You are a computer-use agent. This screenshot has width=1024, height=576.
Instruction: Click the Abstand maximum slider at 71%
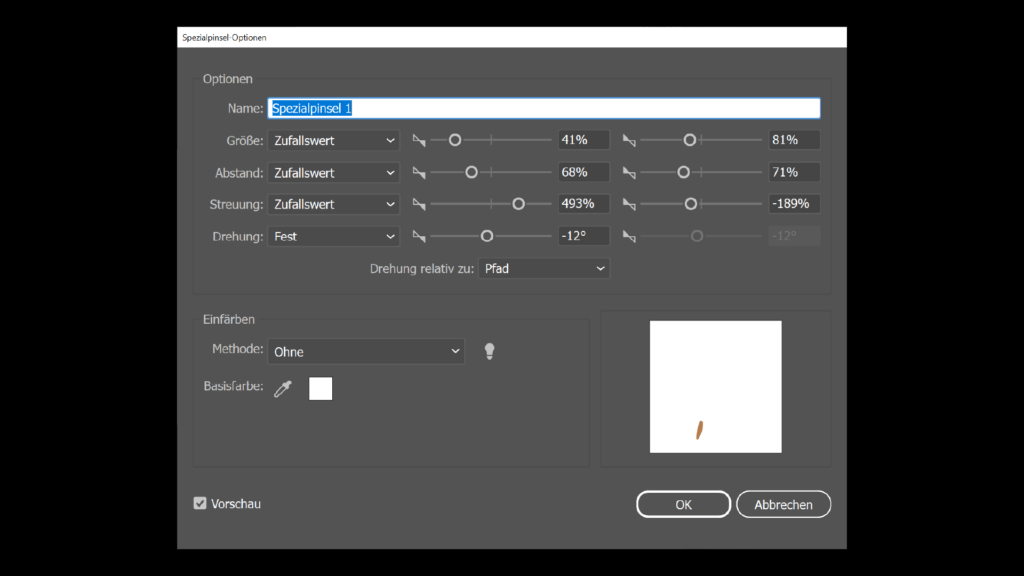[x=683, y=172]
